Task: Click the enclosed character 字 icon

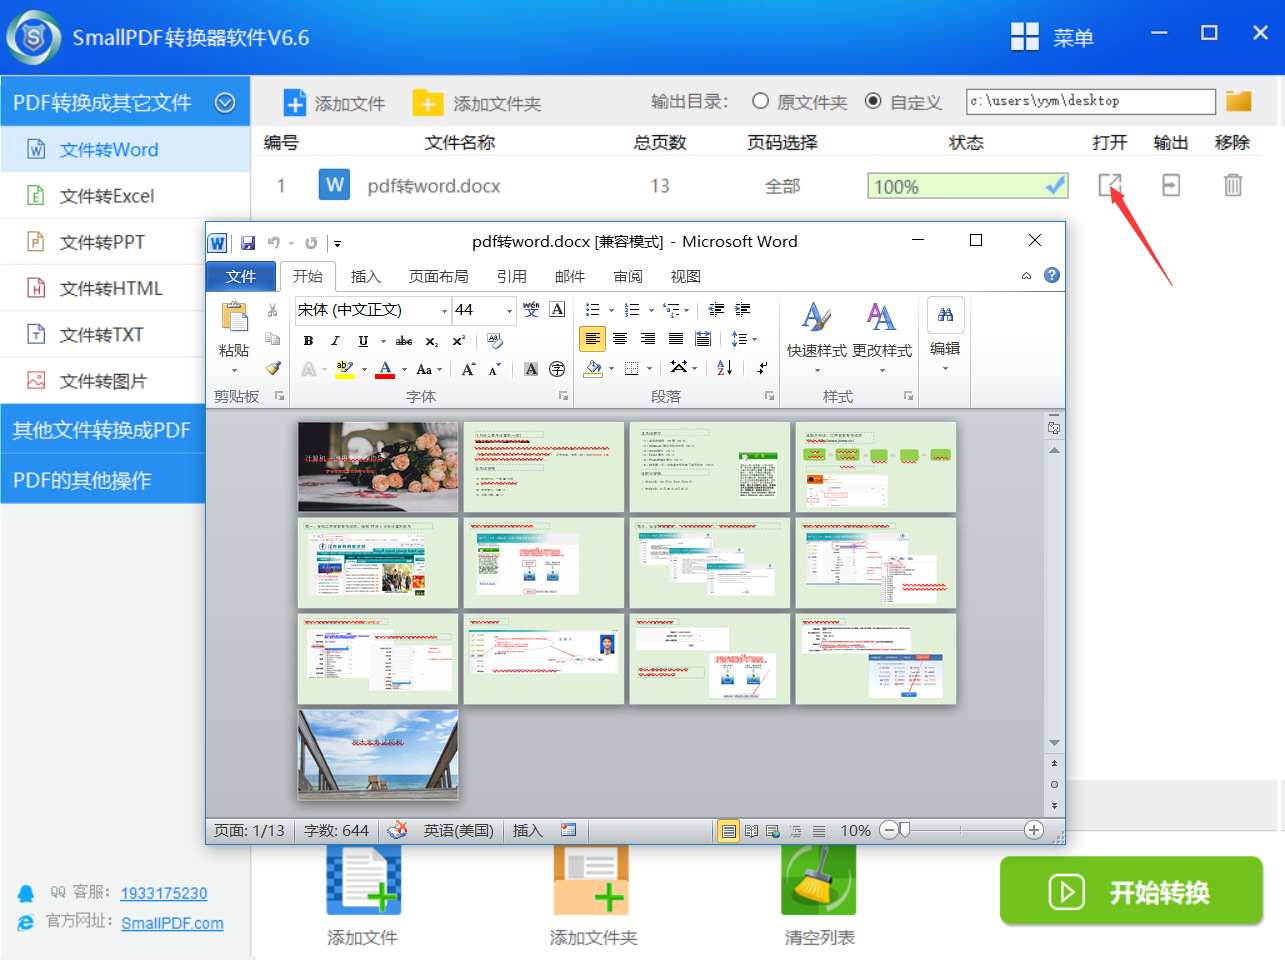Action: pos(557,369)
